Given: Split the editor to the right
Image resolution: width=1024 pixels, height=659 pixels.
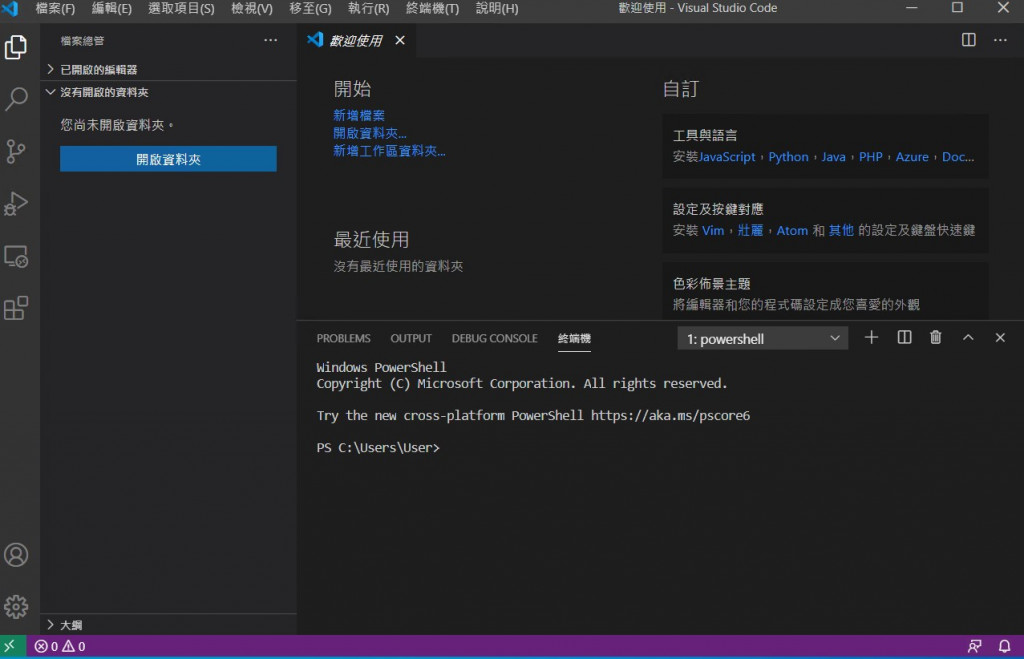Looking at the screenshot, I should 968,40.
